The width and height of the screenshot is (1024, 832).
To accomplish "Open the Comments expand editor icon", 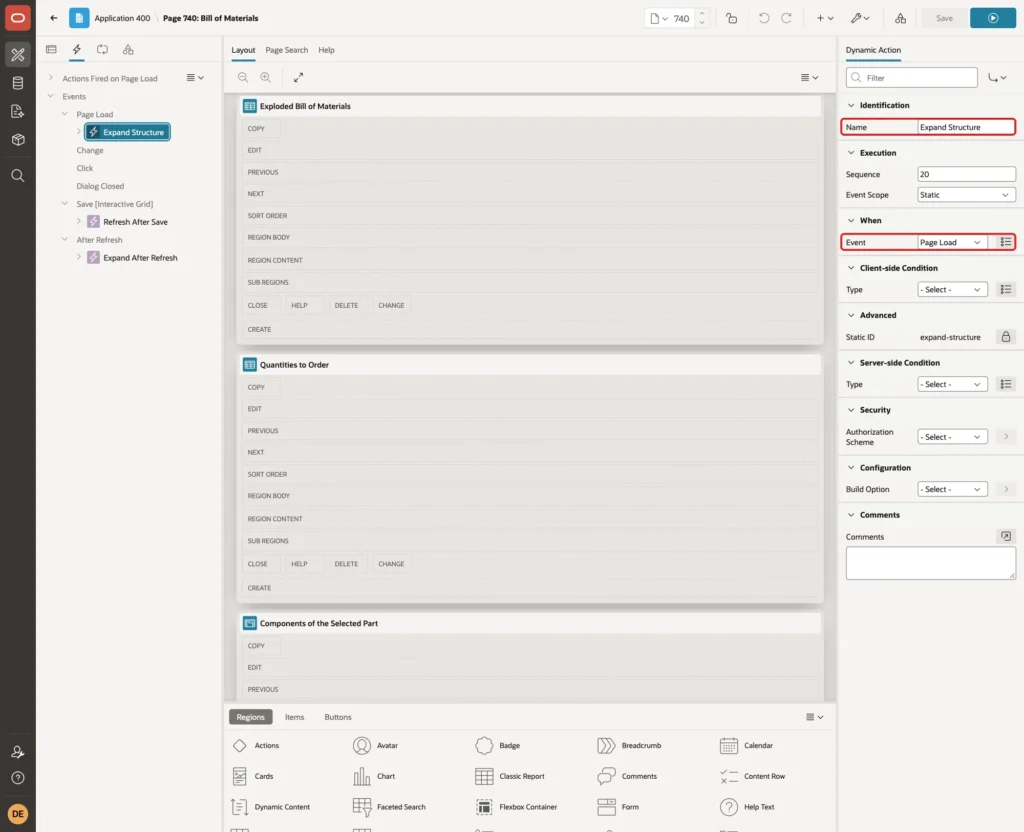I will [x=1006, y=536].
